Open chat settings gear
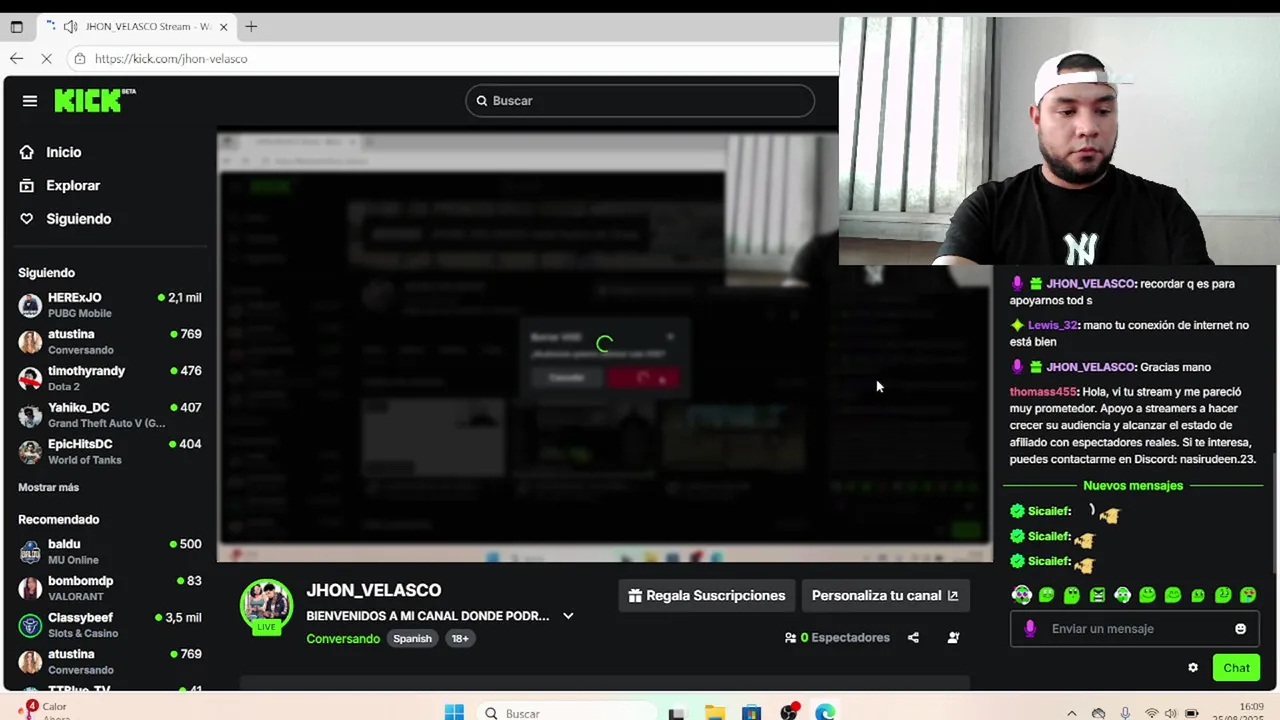Viewport: 1280px width, 720px height. 1193,667
